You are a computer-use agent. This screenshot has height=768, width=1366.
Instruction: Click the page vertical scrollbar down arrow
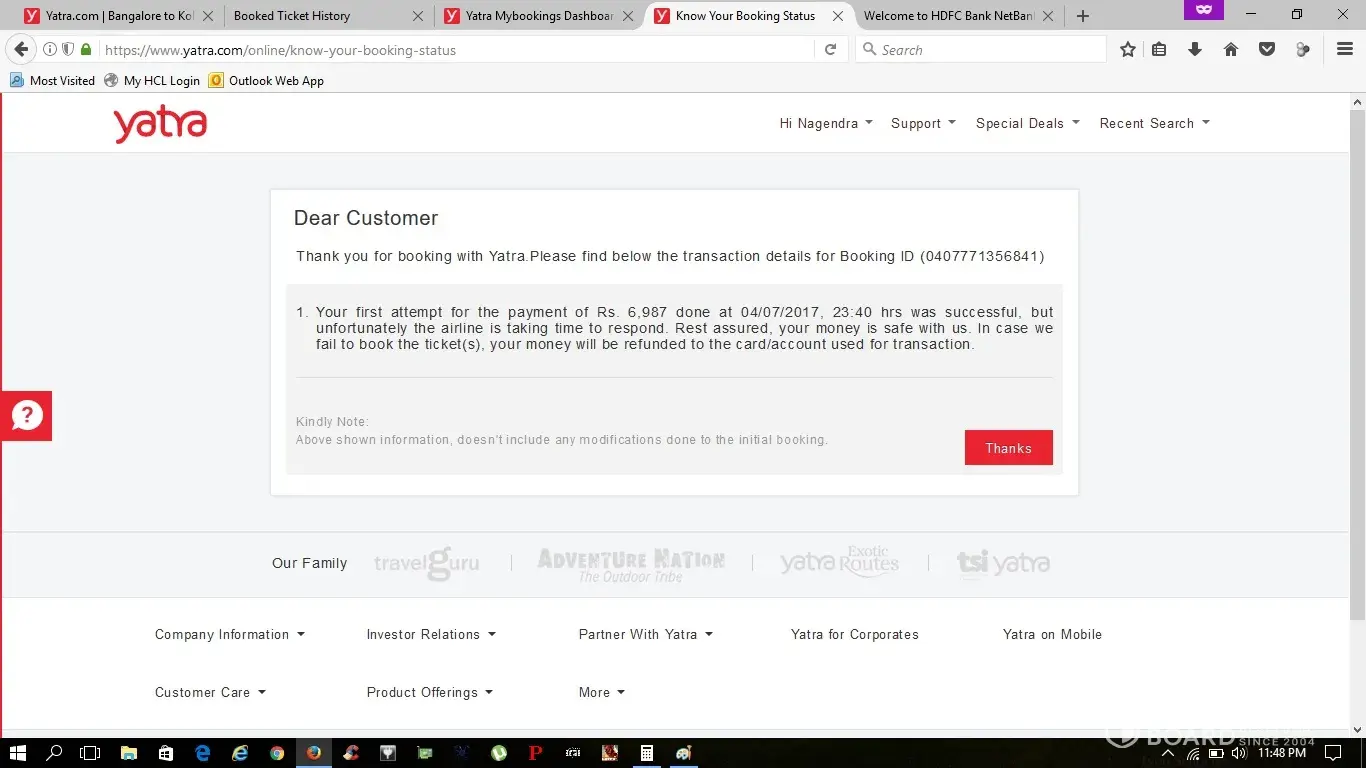(1357, 729)
